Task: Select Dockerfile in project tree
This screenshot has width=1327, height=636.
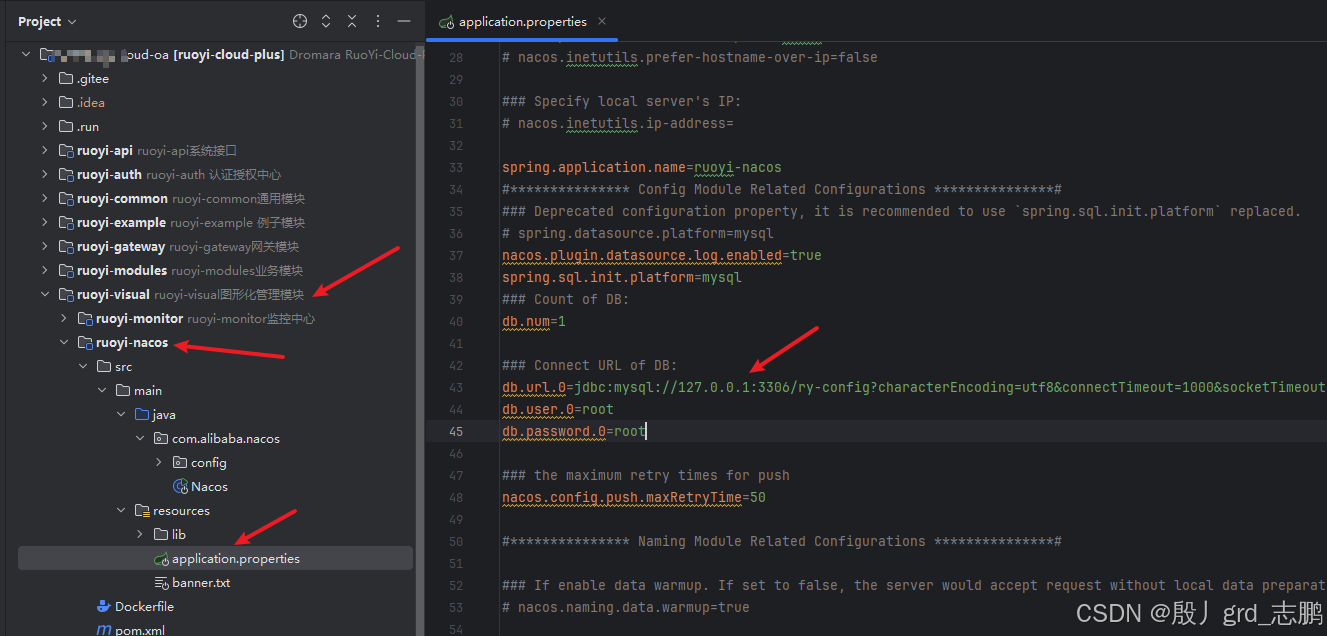Action: click(x=144, y=606)
